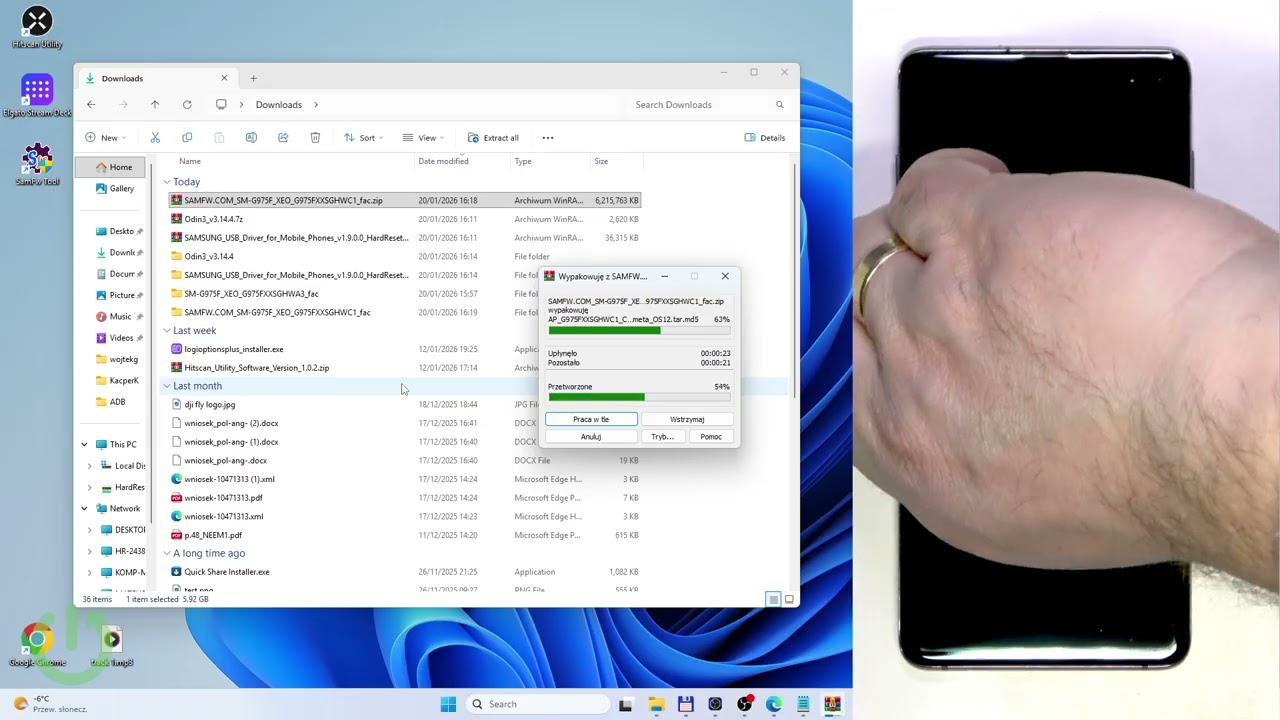Open Task View on the taskbar

coord(626,704)
